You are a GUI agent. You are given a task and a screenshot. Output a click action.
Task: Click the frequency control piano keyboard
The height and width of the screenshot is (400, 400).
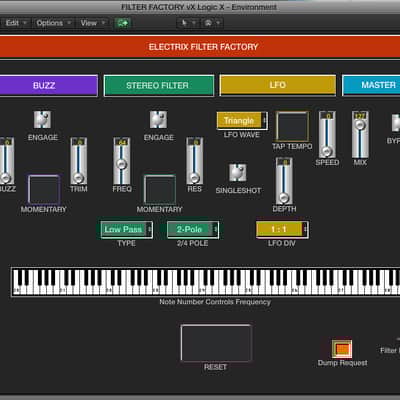click(206, 282)
